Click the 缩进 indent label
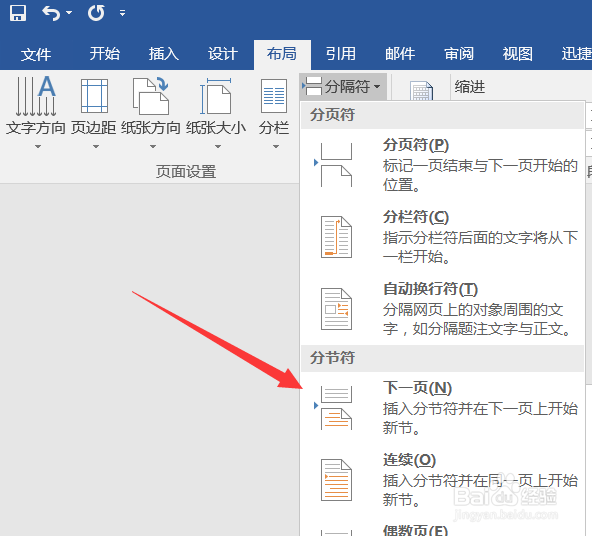 [x=470, y=87]
